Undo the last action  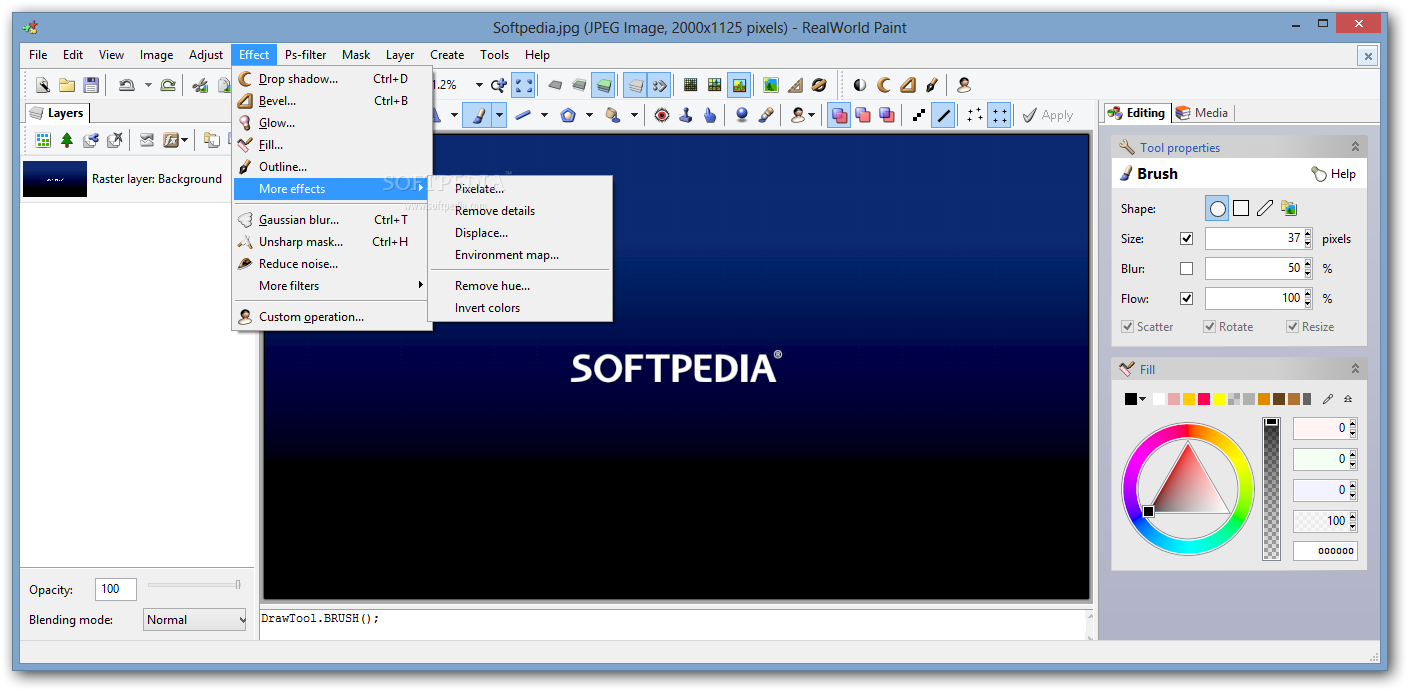[x=126, y=85]
